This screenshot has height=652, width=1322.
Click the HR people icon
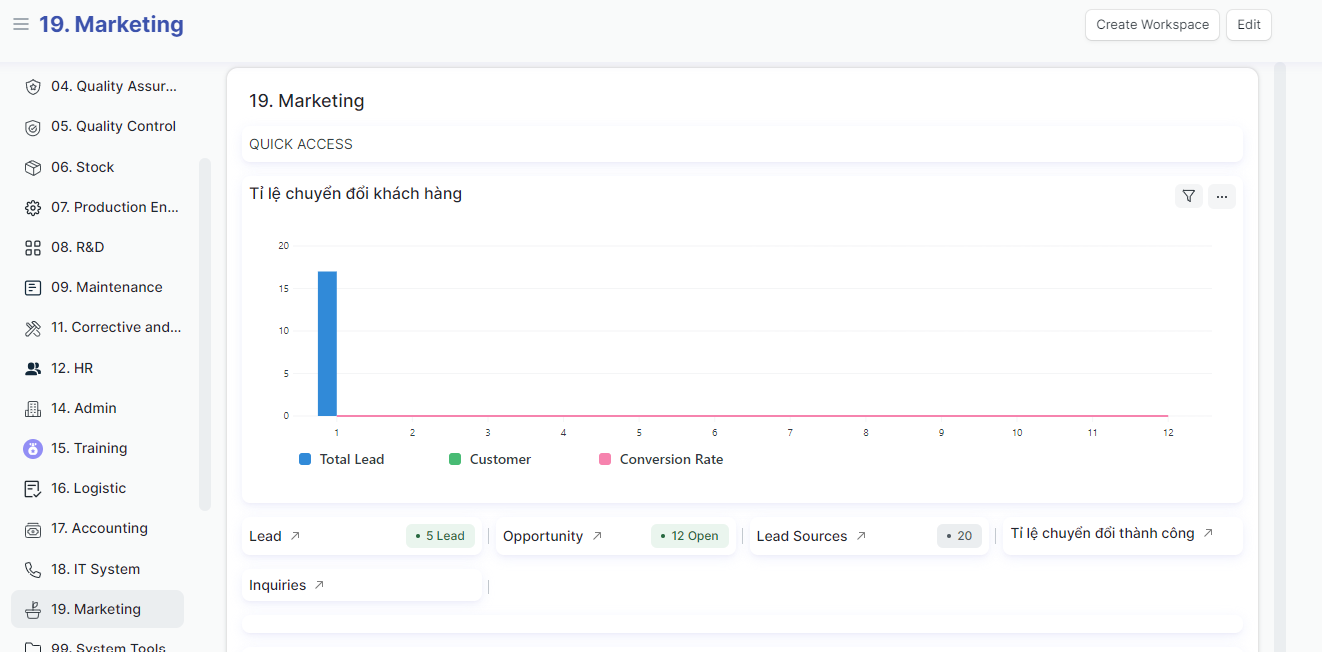pyautogui.click(x=33, y=368)
